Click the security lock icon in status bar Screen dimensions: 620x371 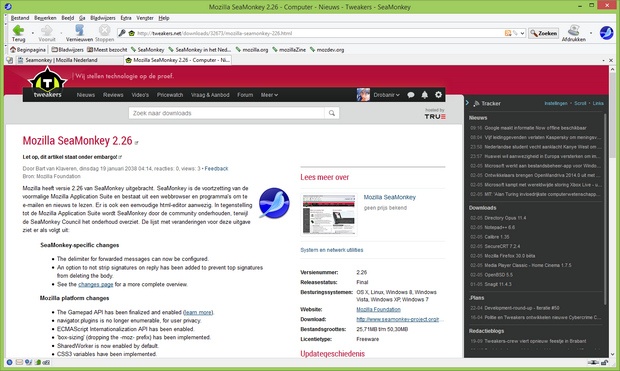coord(605,362)
